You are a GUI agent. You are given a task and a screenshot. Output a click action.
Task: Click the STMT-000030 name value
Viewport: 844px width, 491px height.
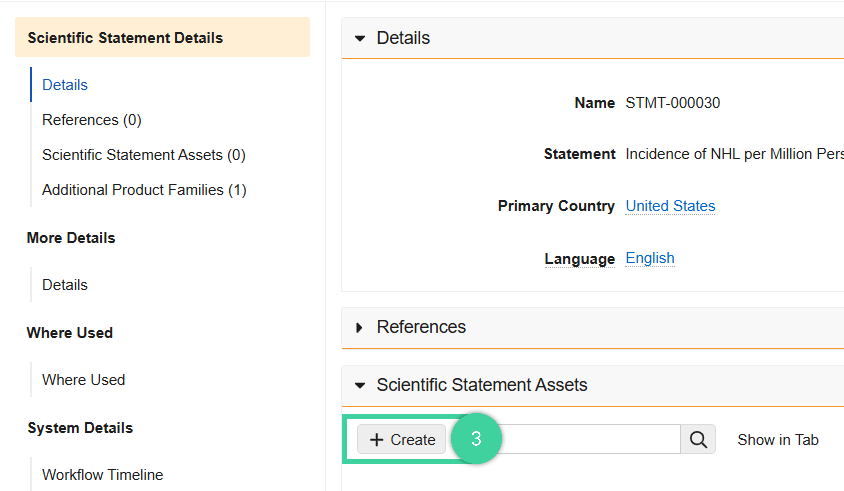point(672,103)
